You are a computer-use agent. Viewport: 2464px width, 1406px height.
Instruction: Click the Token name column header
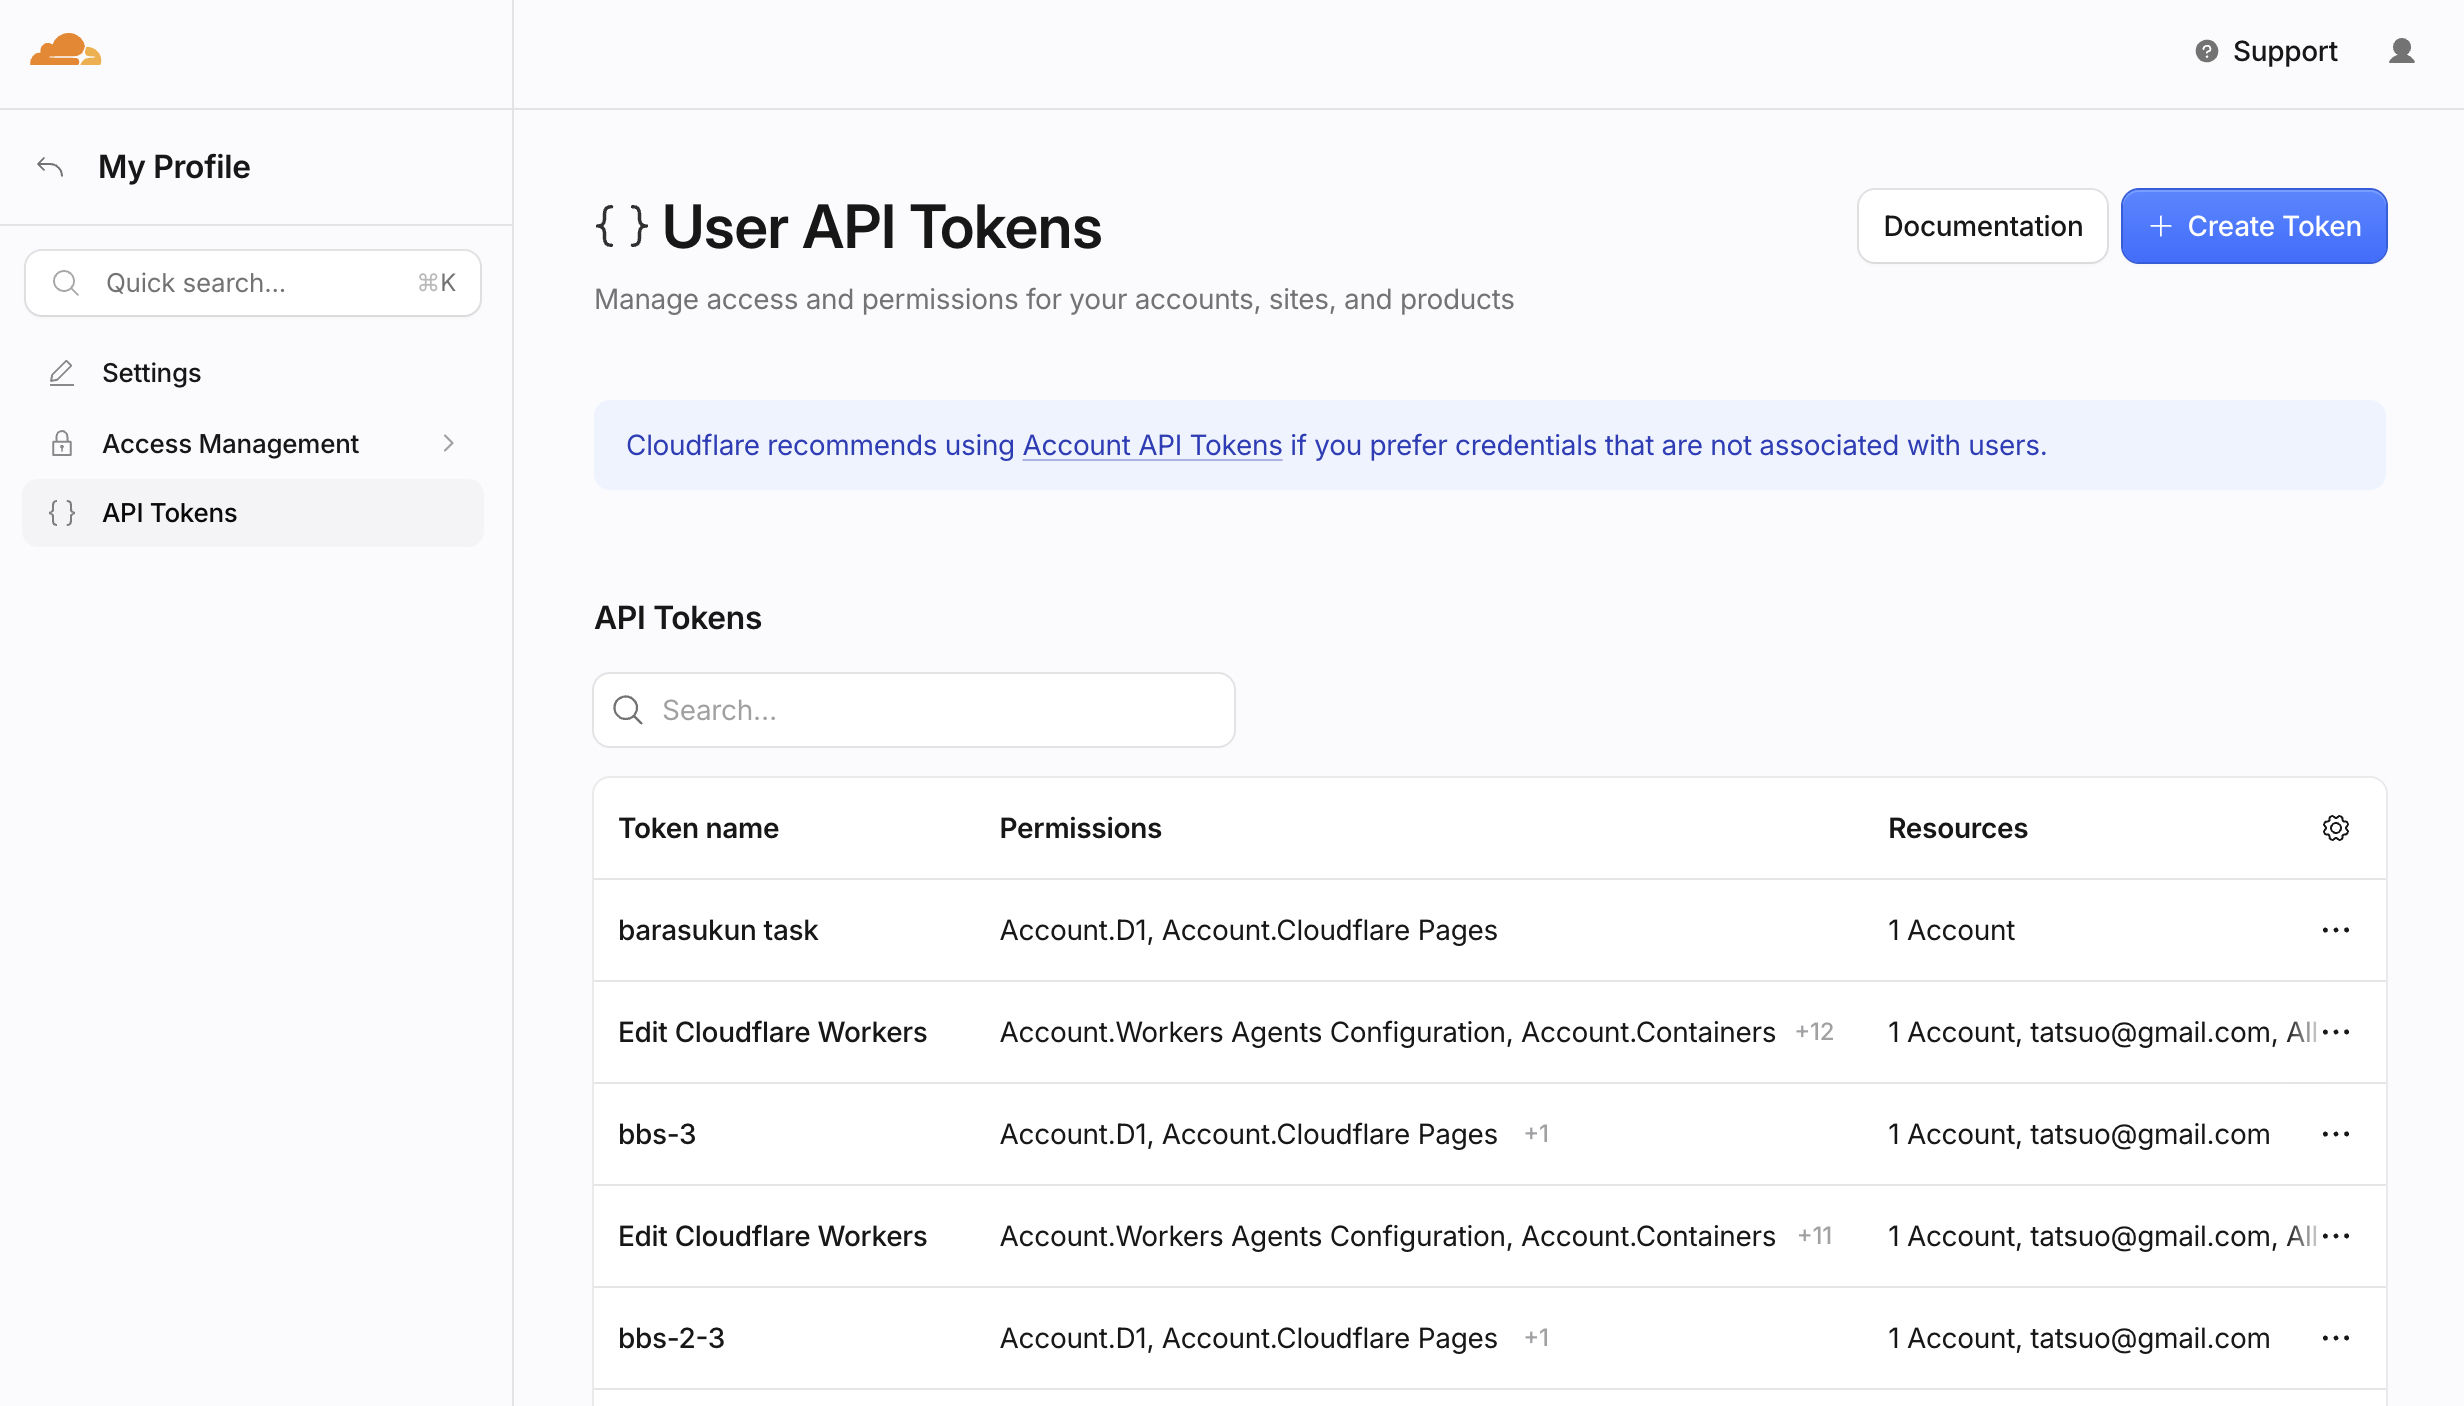(x=698, y=828)
